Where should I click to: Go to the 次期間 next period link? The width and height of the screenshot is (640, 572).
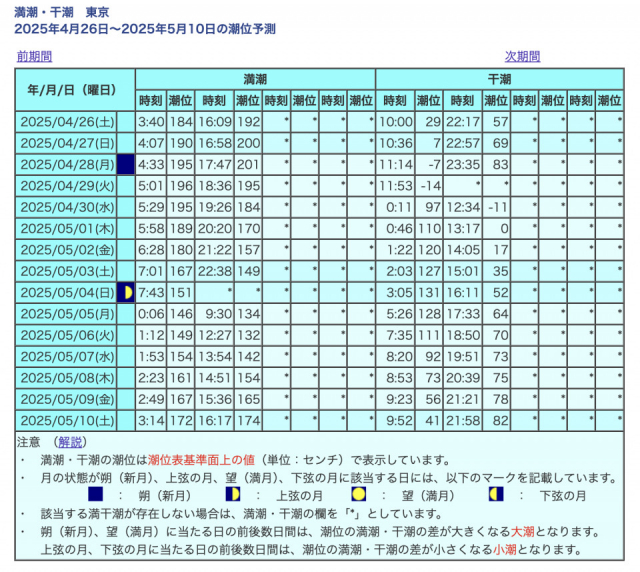pos(522,57)
